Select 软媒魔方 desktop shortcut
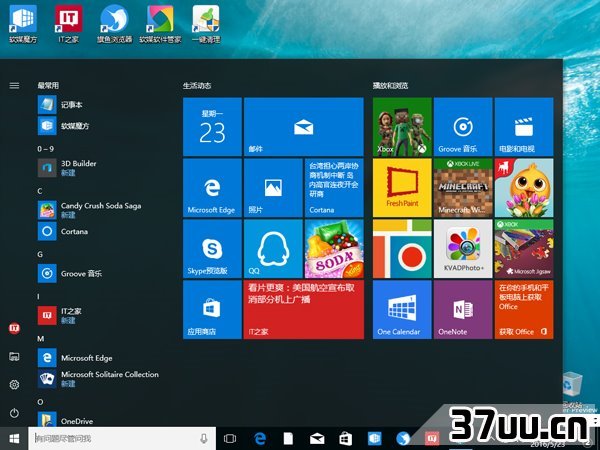Viewport: 600px width, 450px height. coord(23,24)
